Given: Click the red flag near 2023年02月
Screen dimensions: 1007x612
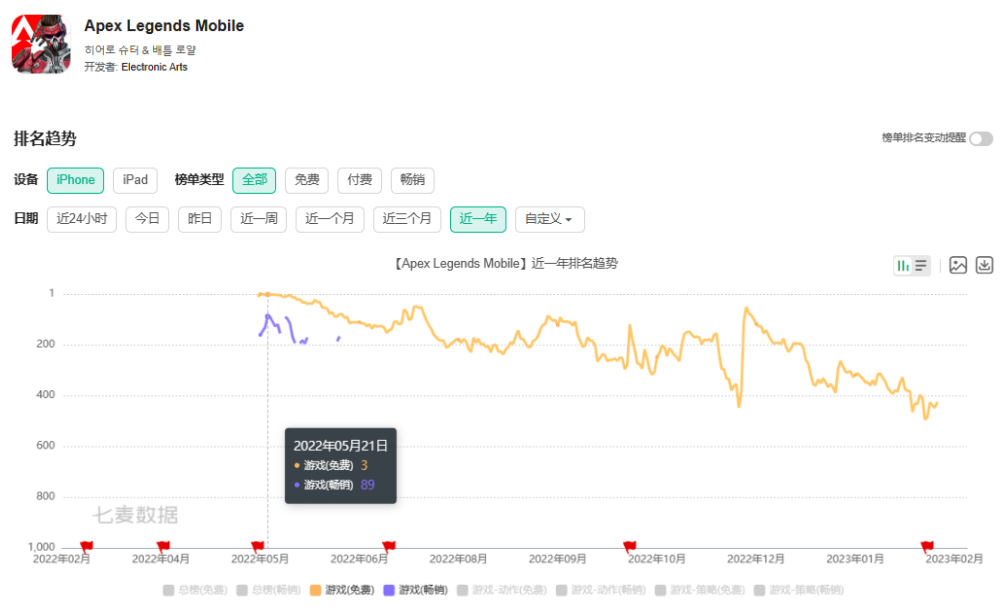Looking at the screenshot, I should pos(927,546).
